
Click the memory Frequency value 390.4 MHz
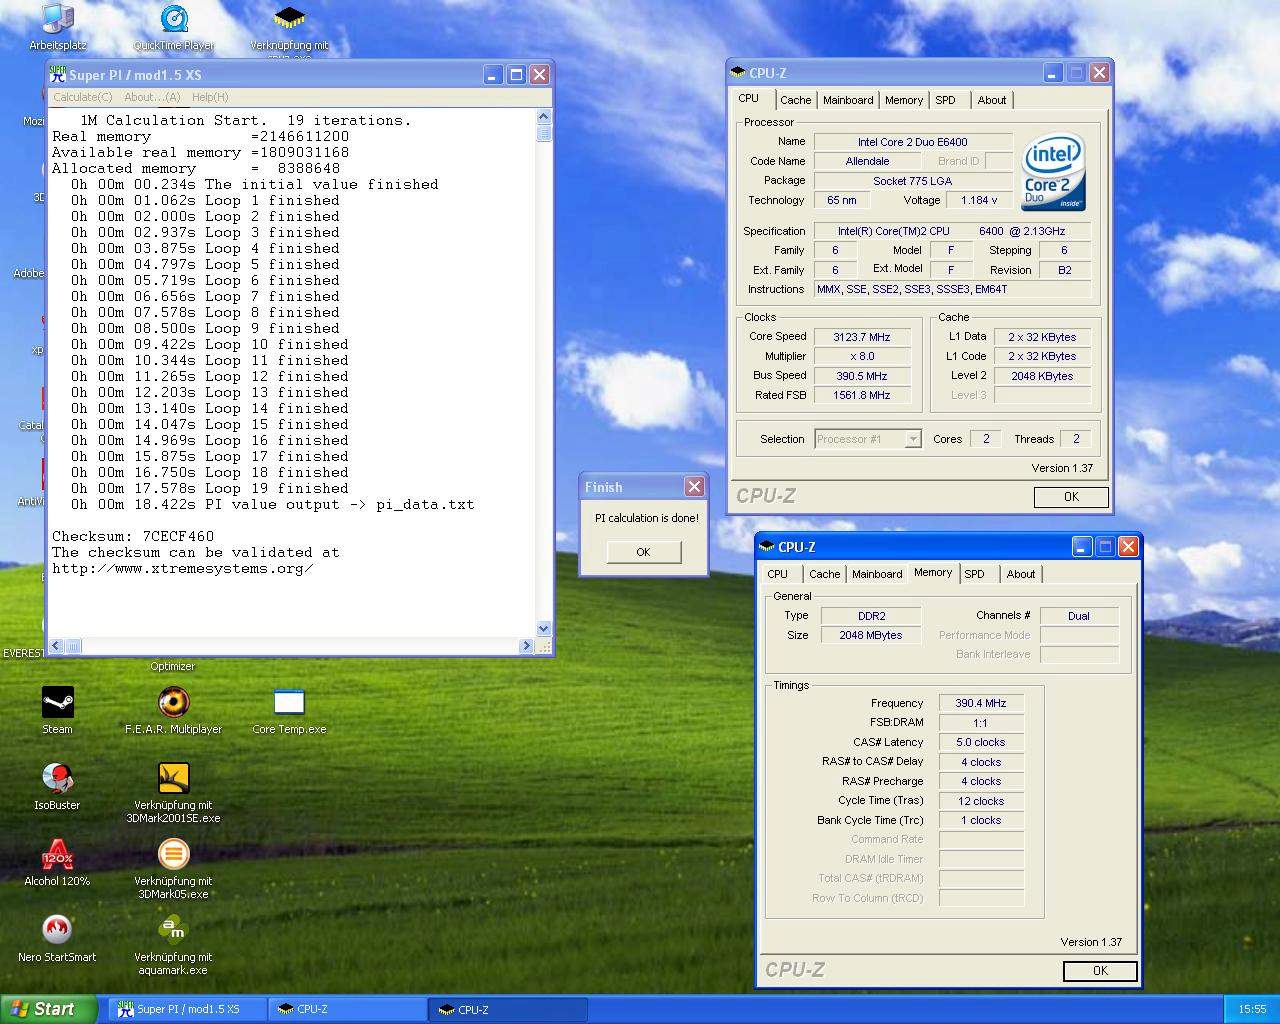tap(981, 703)
